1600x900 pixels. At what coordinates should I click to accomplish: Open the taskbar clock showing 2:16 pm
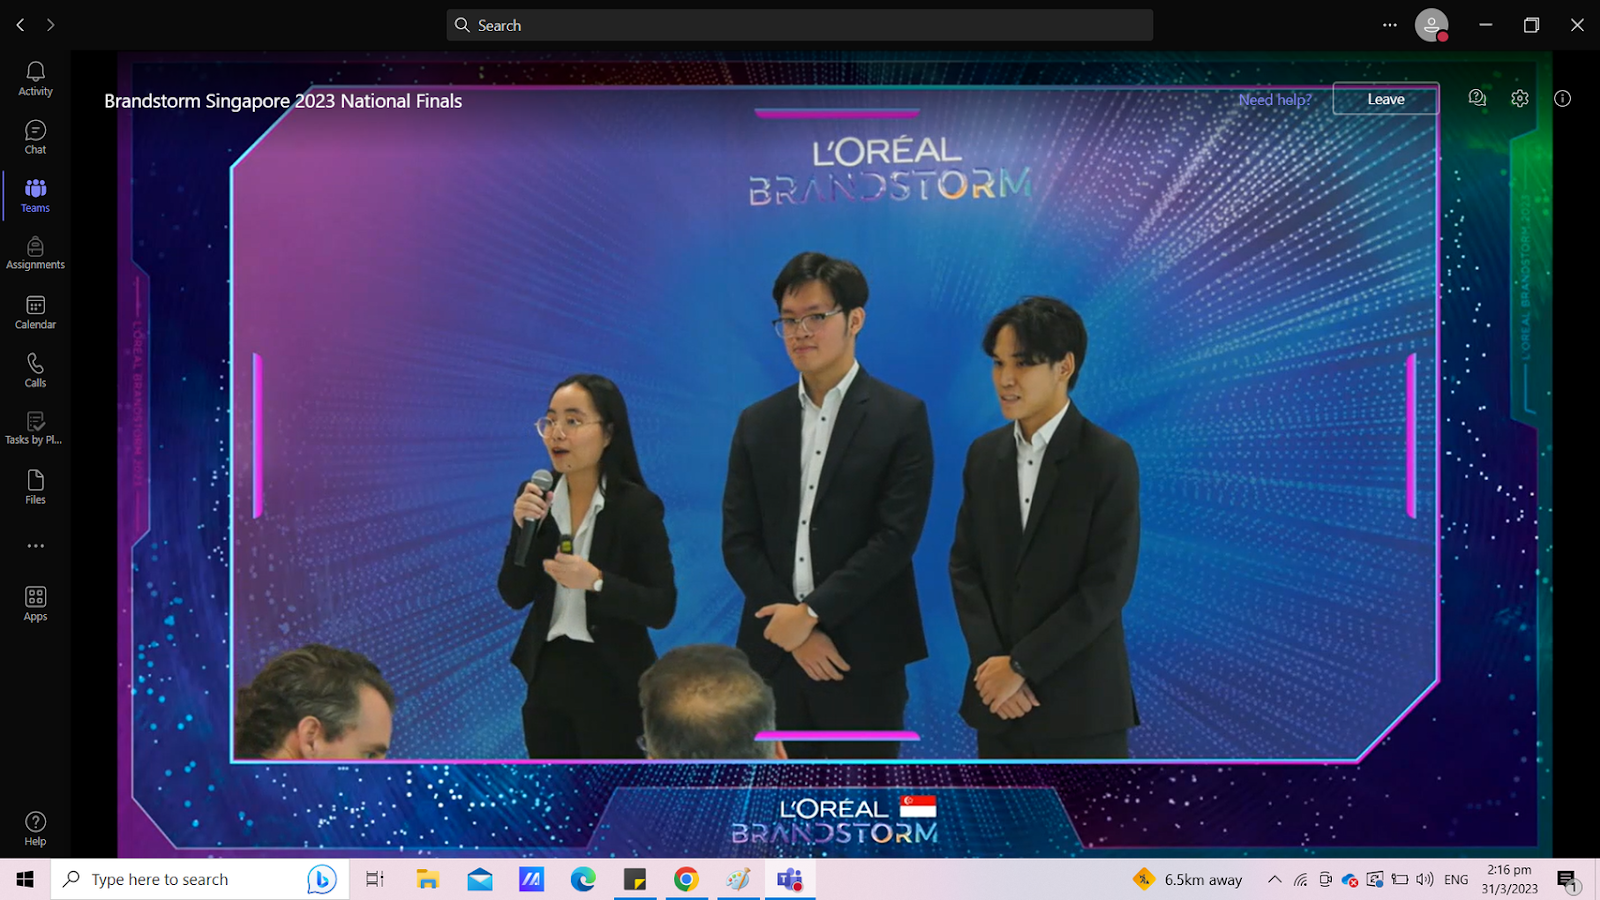[x=1510, y=879]
